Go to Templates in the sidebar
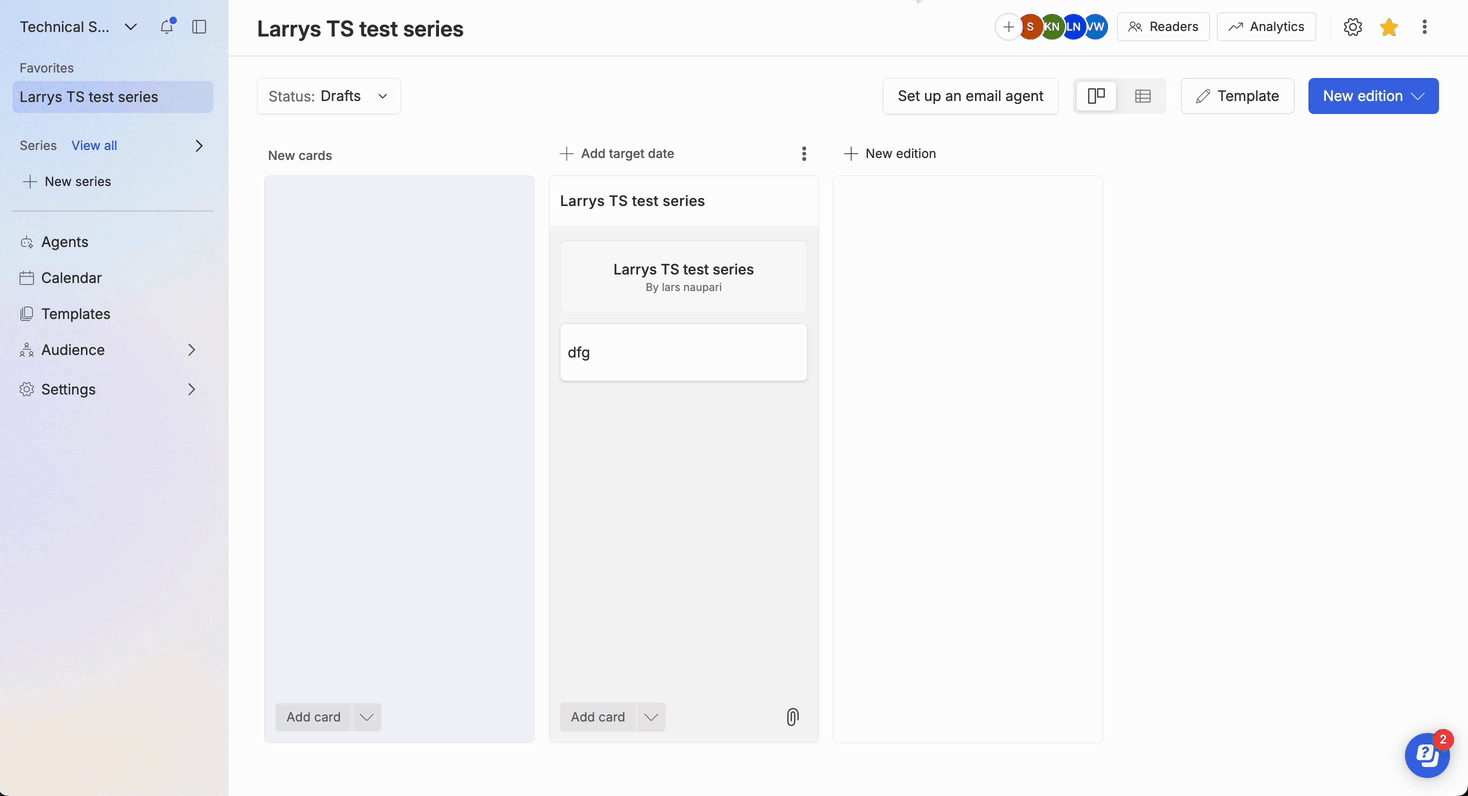This screenshot has width=1468, height=796. (75, 314)
